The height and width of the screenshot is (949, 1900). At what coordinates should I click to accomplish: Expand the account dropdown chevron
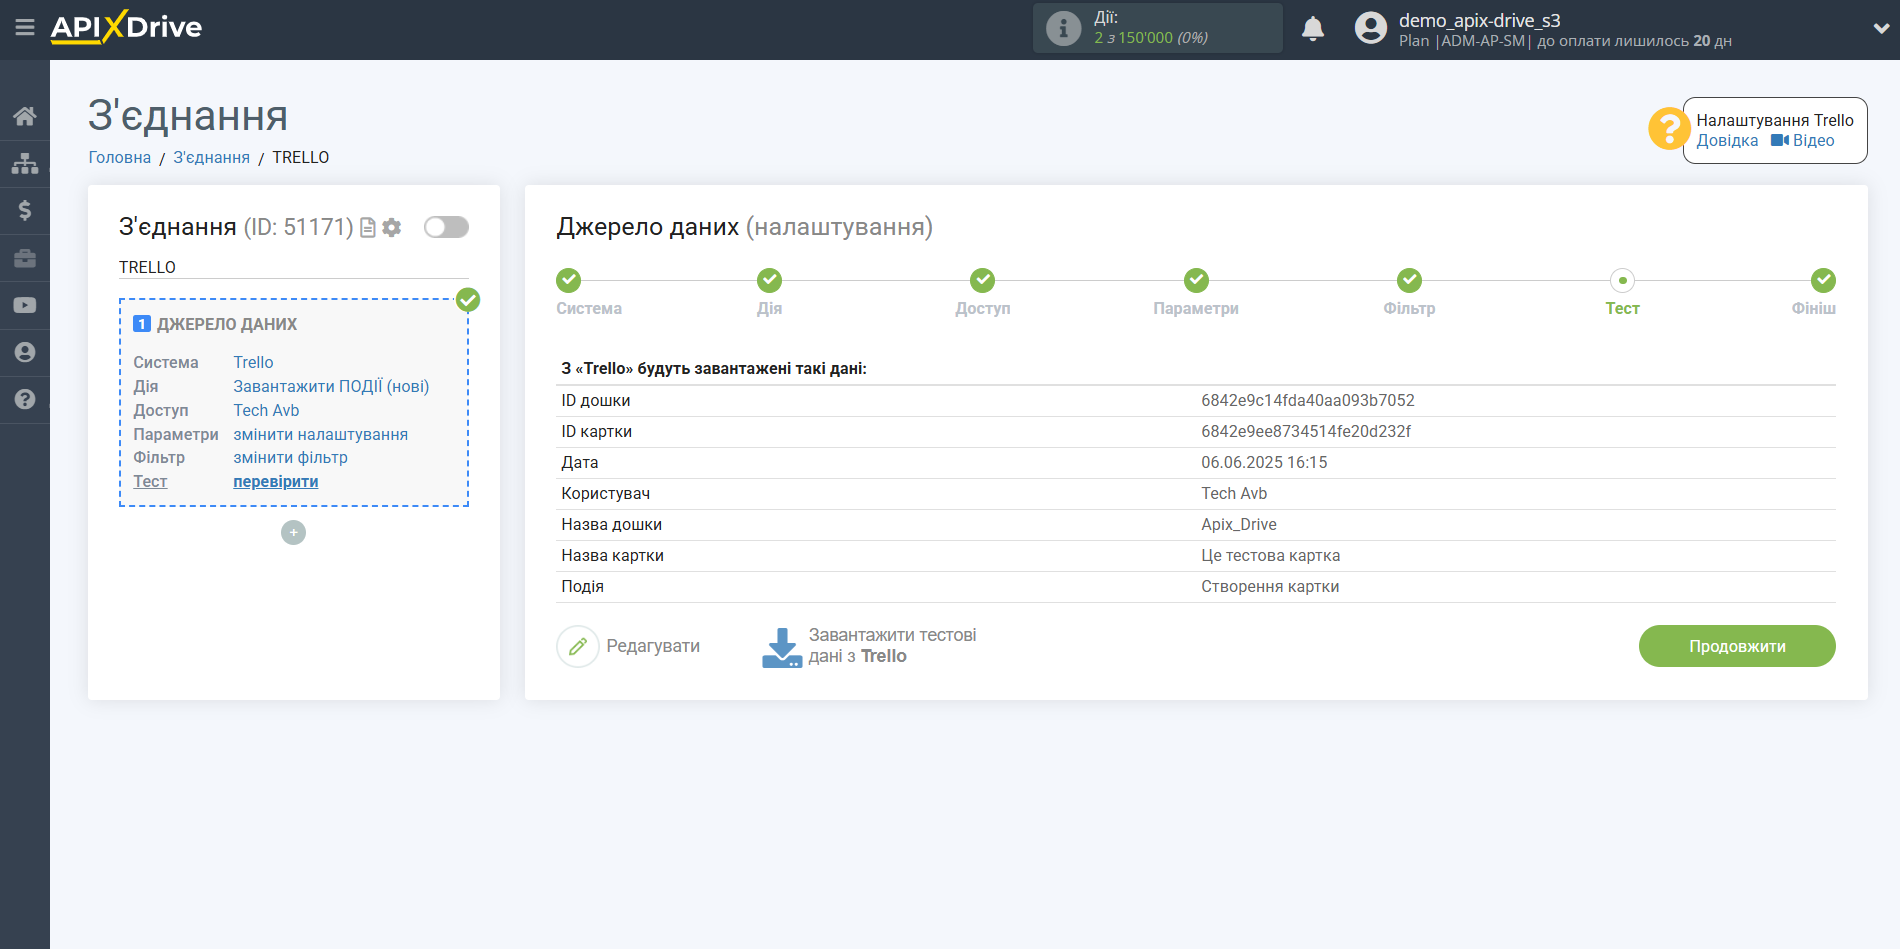1881,28
